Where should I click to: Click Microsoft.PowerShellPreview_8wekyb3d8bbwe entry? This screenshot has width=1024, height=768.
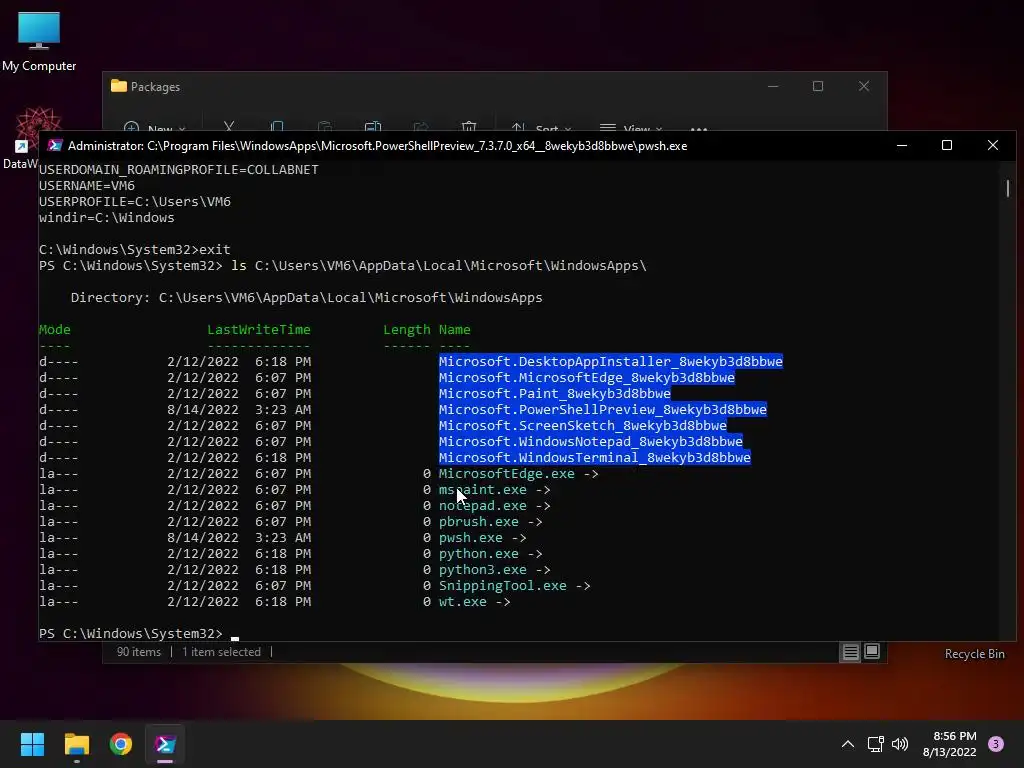[x=603, y=409]
